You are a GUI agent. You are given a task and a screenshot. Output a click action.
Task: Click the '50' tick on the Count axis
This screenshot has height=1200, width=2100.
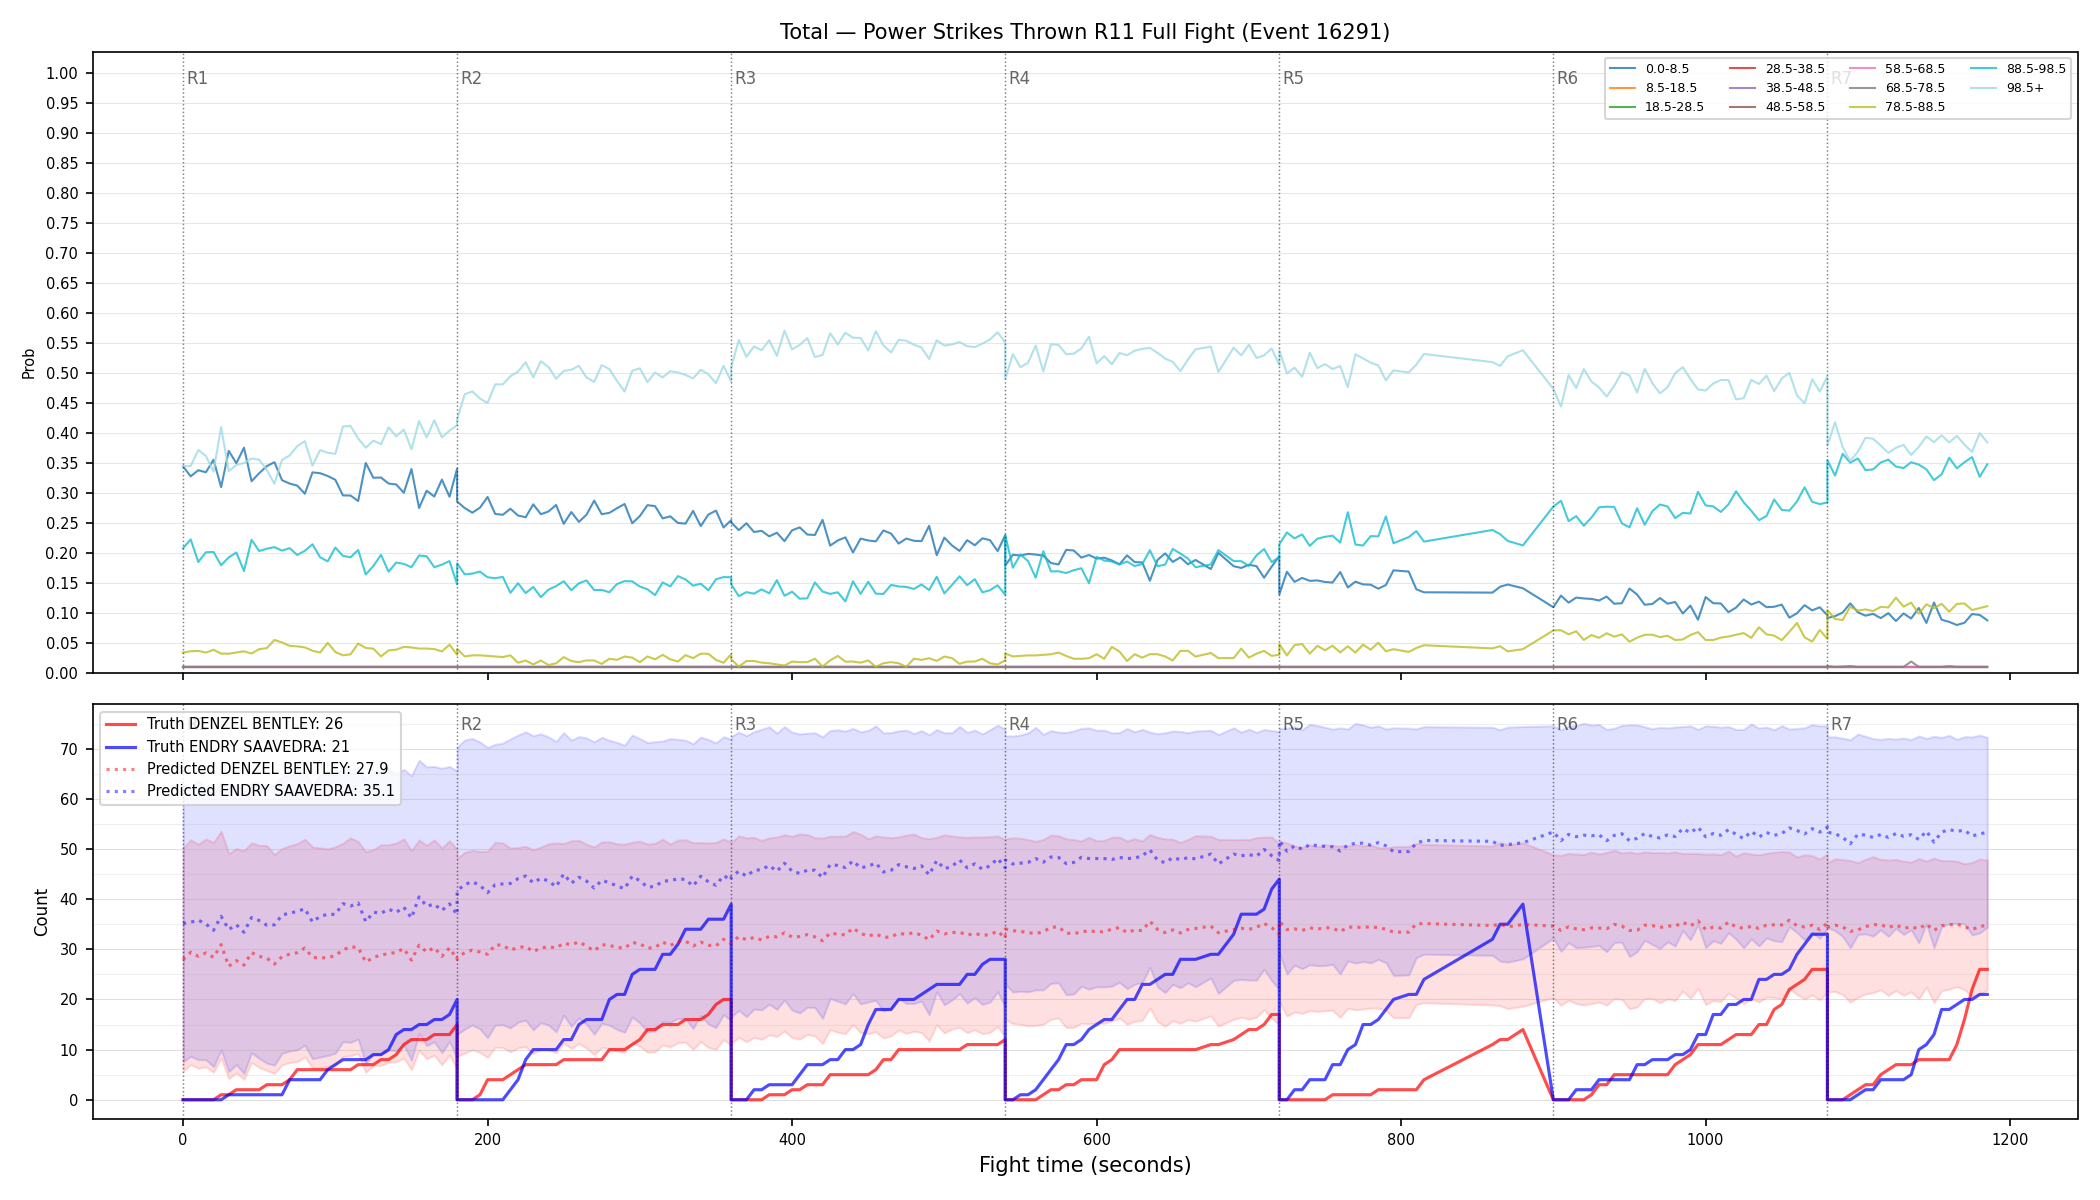(x=69, y=849)
